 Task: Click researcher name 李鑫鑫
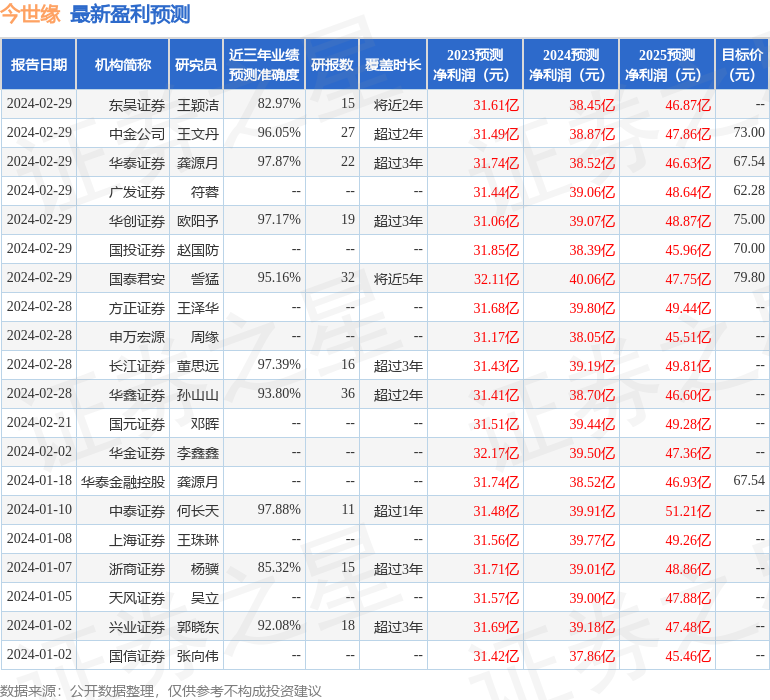tap(197, 453)
